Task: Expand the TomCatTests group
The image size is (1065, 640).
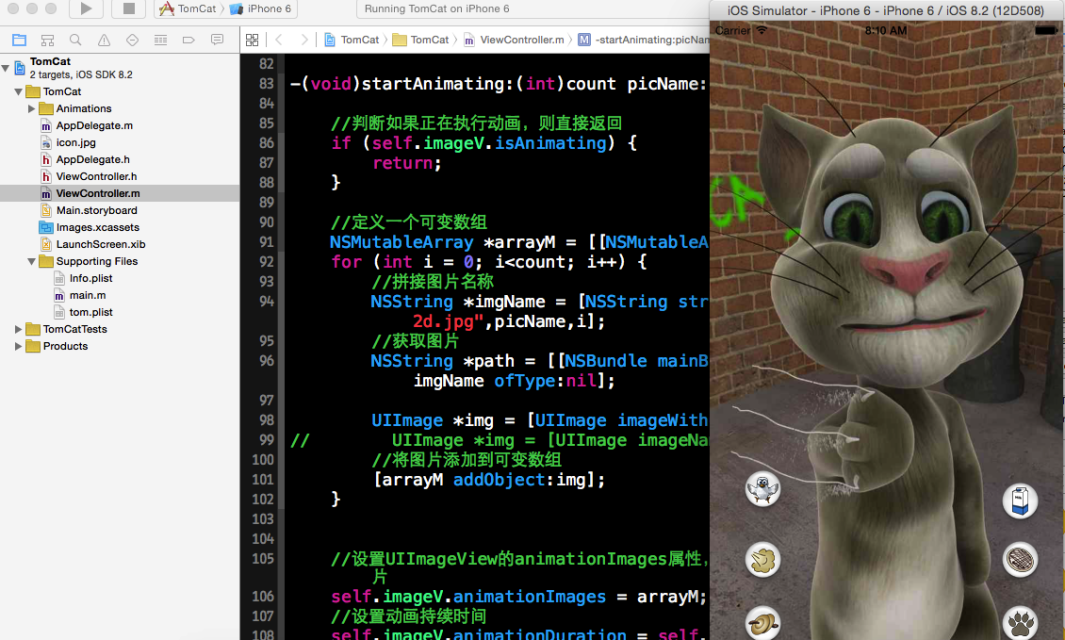Action: [18, 330]
